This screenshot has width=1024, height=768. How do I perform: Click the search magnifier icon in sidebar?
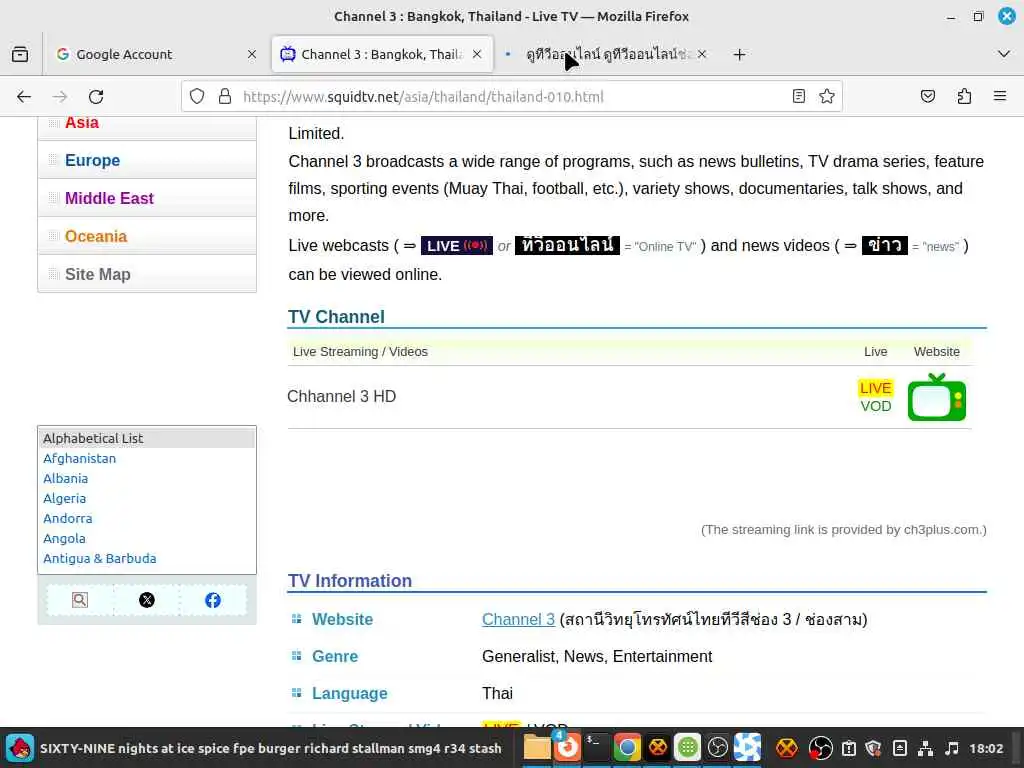click(80, 600)
